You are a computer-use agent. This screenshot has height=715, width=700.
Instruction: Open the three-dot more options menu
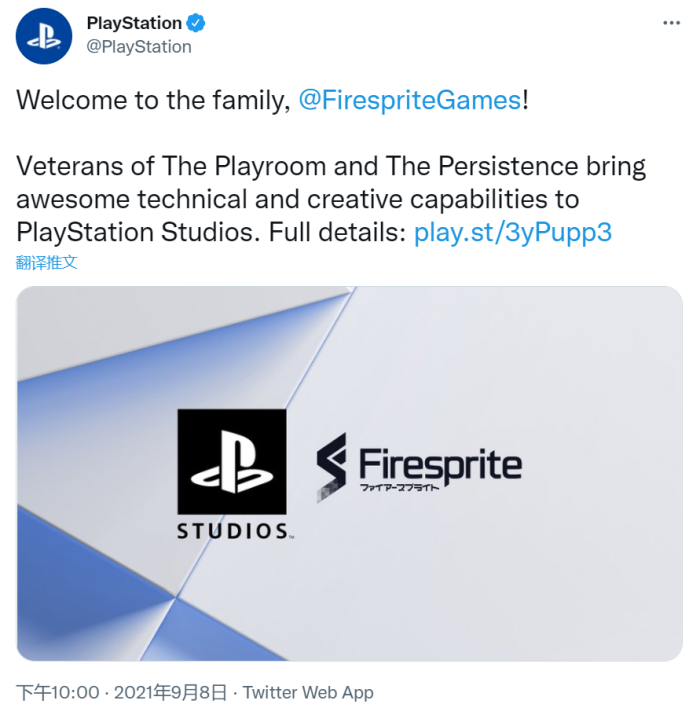(x=671, y=23)
